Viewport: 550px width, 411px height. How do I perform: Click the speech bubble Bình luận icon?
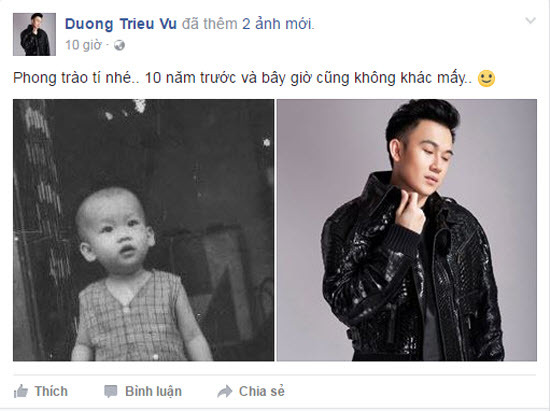110,391
